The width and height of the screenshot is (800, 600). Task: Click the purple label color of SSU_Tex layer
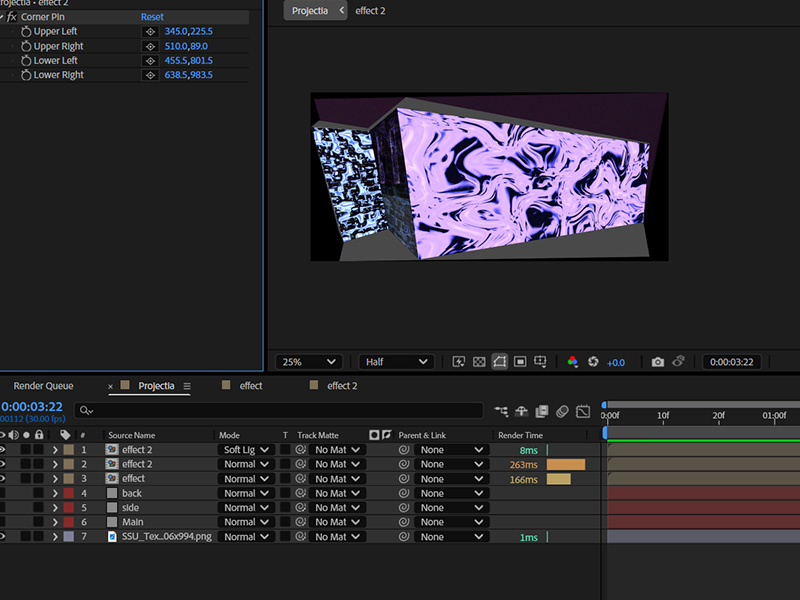pyautogui.click(x=68, y=537)
